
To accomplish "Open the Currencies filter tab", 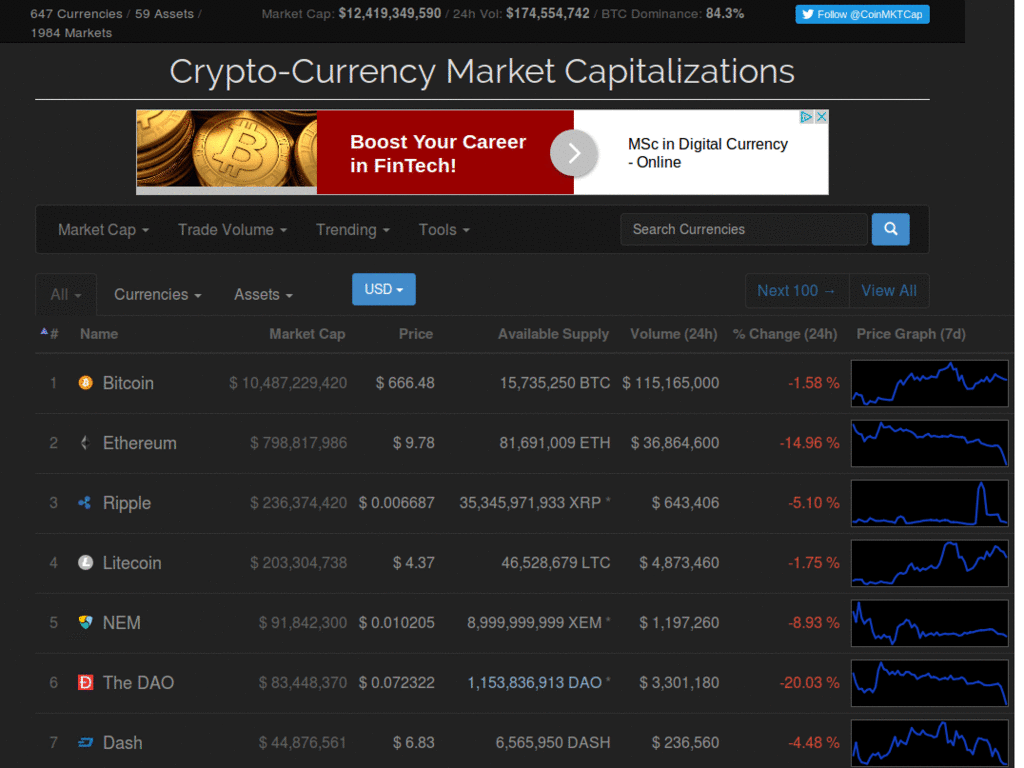I will (x=157, y=295).
